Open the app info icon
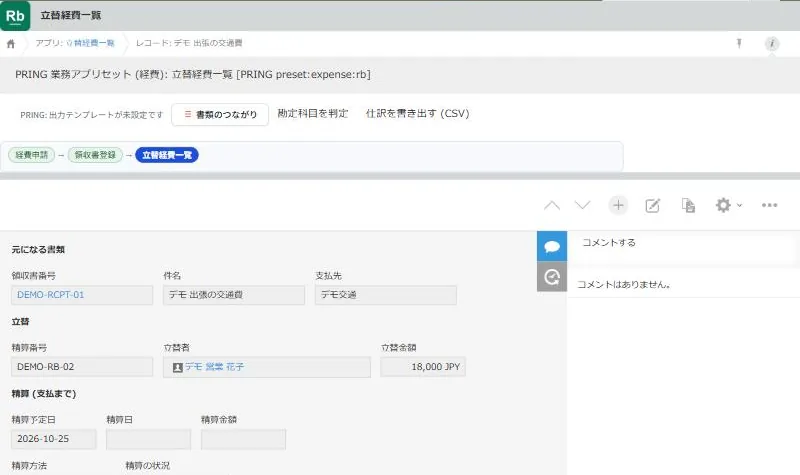The image size is (800, 475). pos(772,44)
